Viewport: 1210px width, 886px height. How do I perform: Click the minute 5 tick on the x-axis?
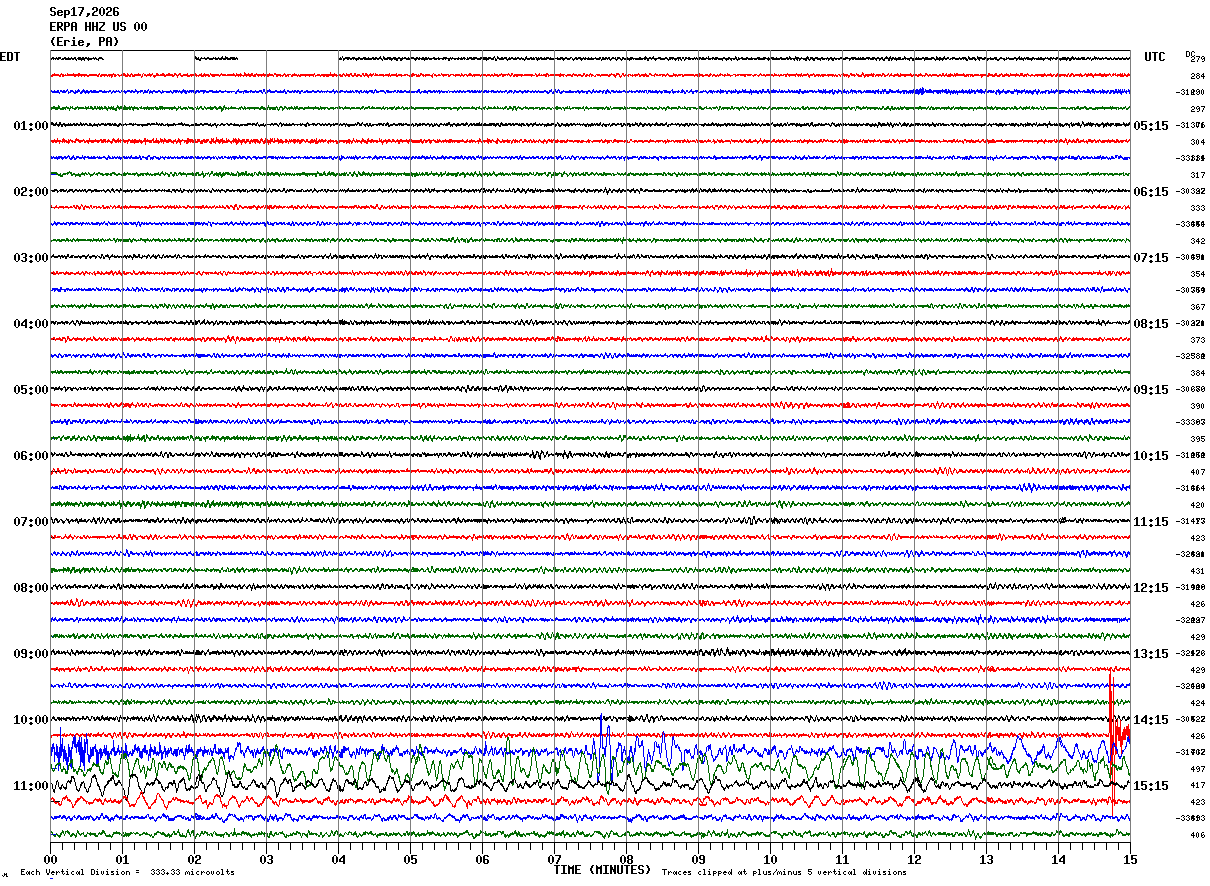[410, 859]
